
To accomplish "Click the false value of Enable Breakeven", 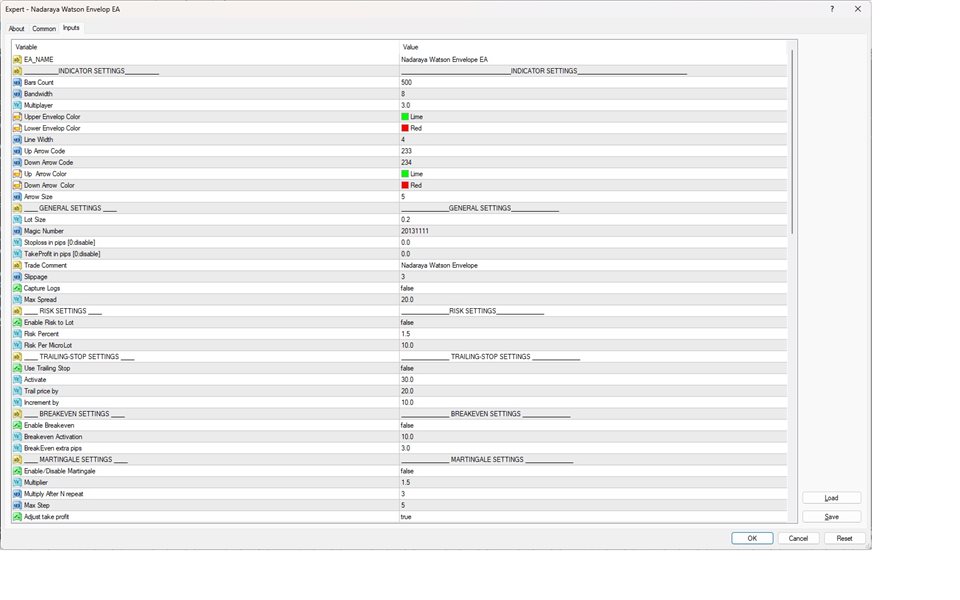I will 407,425.
